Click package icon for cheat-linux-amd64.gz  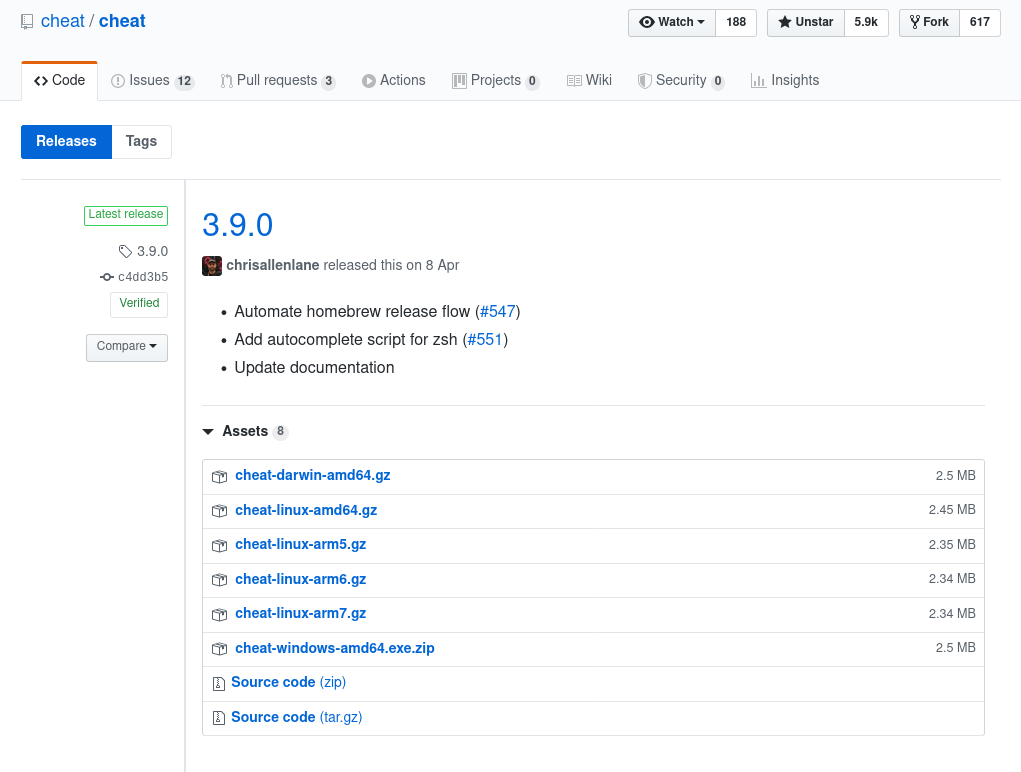(219, 511)
